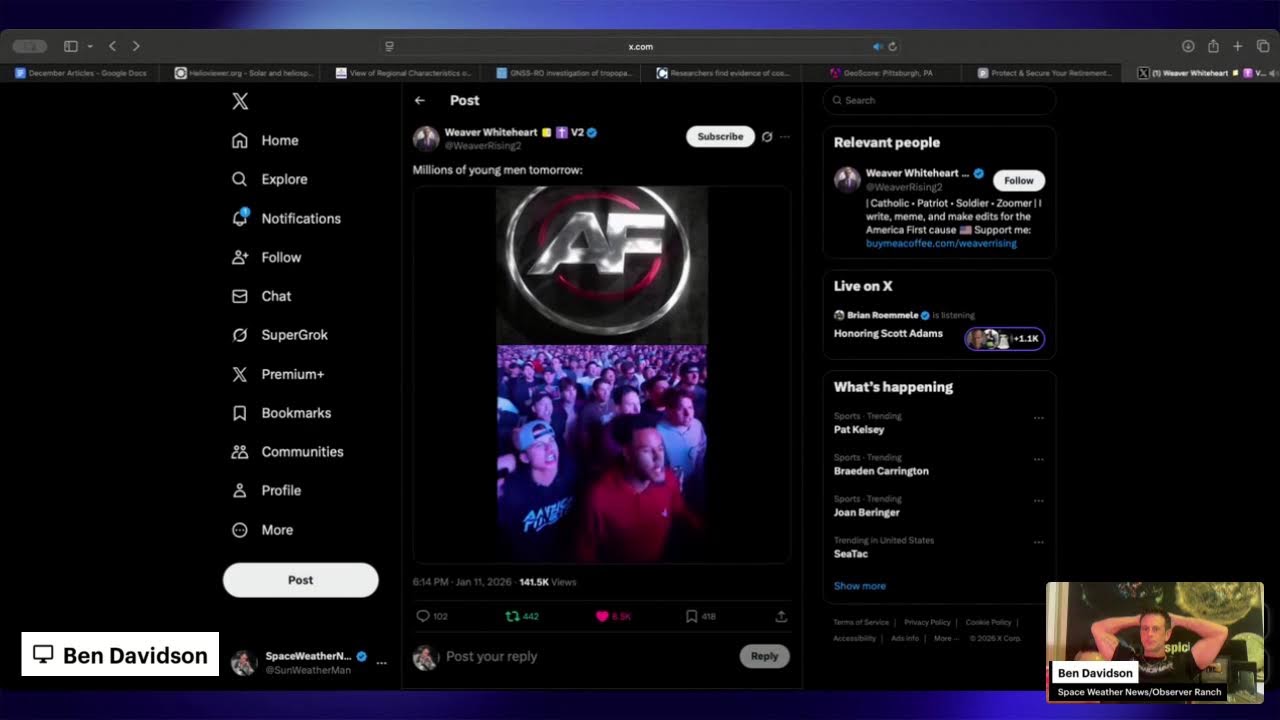Viewport: 1280px width, 720px height.
Task: Click Show more under What's happening
Action: (x=860, y=586)
